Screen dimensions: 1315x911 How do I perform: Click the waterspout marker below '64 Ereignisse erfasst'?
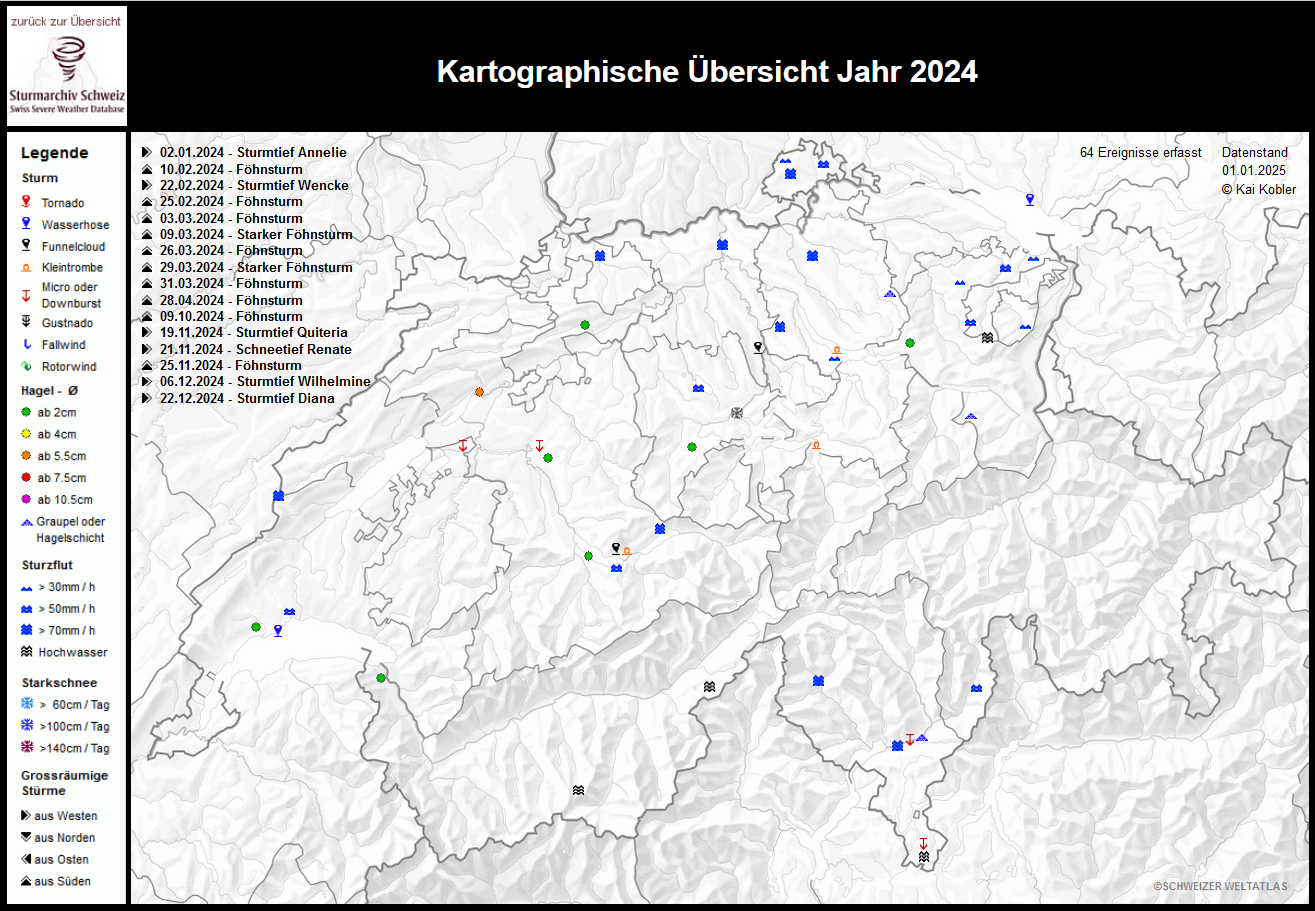coord(1029,199)
